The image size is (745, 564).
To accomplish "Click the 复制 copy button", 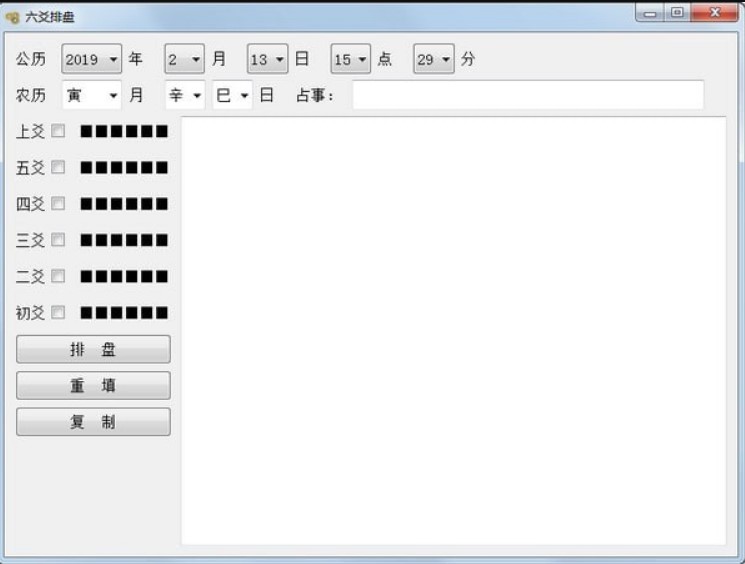I will pos(93,421).
